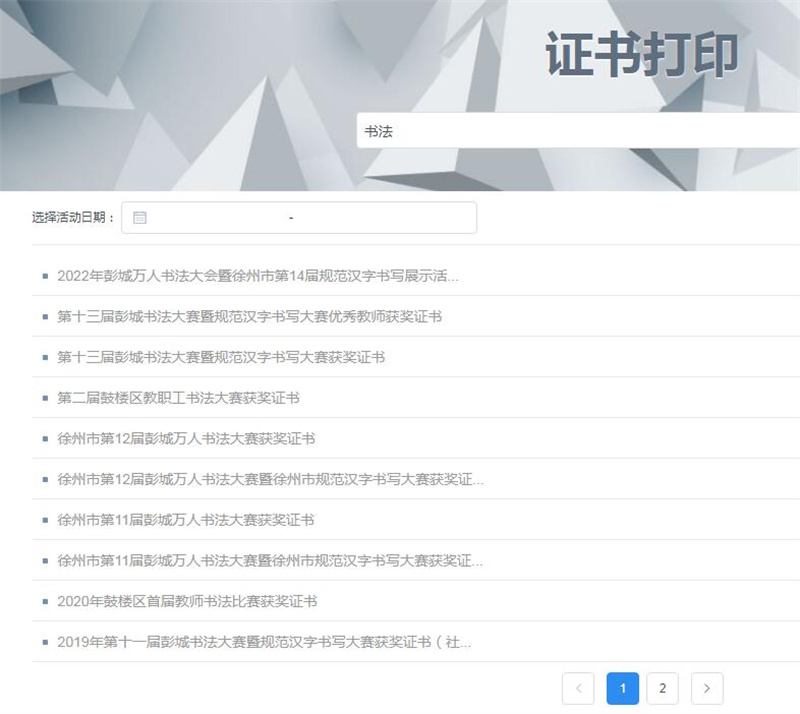The image size is (800, 714).
Task: Open 2022年彭城万人书法大会暨徐州市第14届 certificate entry
Action: point(258,276)
